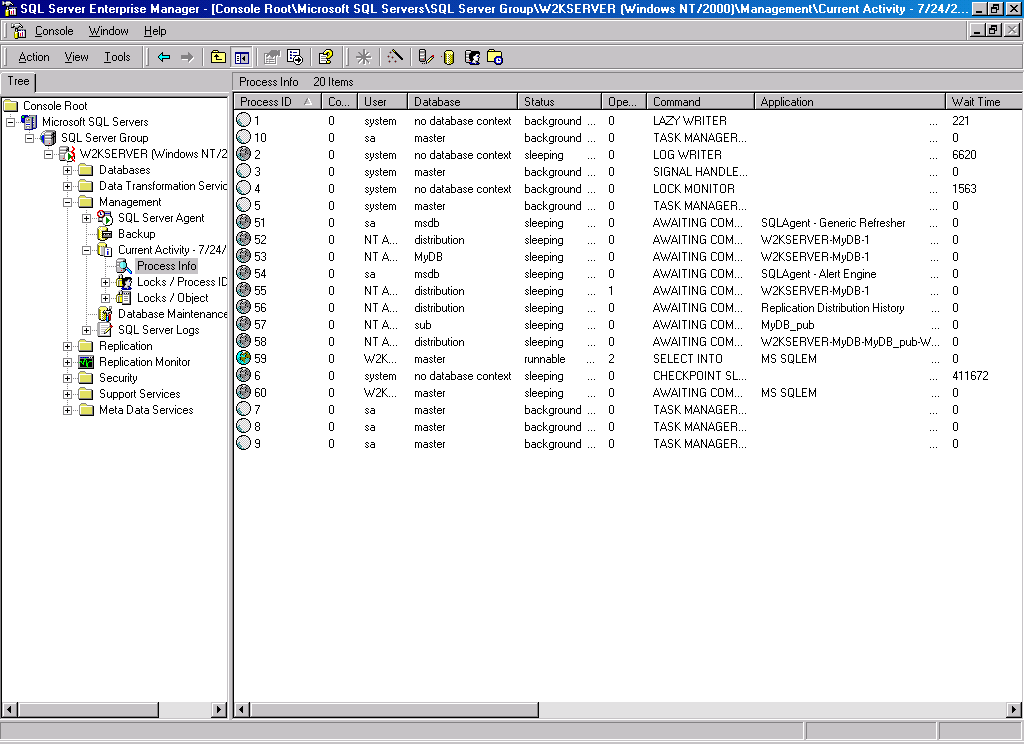Viewport: 1024px width, 744px height.
Task: Click the Export List toolbar icon
Action: 295,57
